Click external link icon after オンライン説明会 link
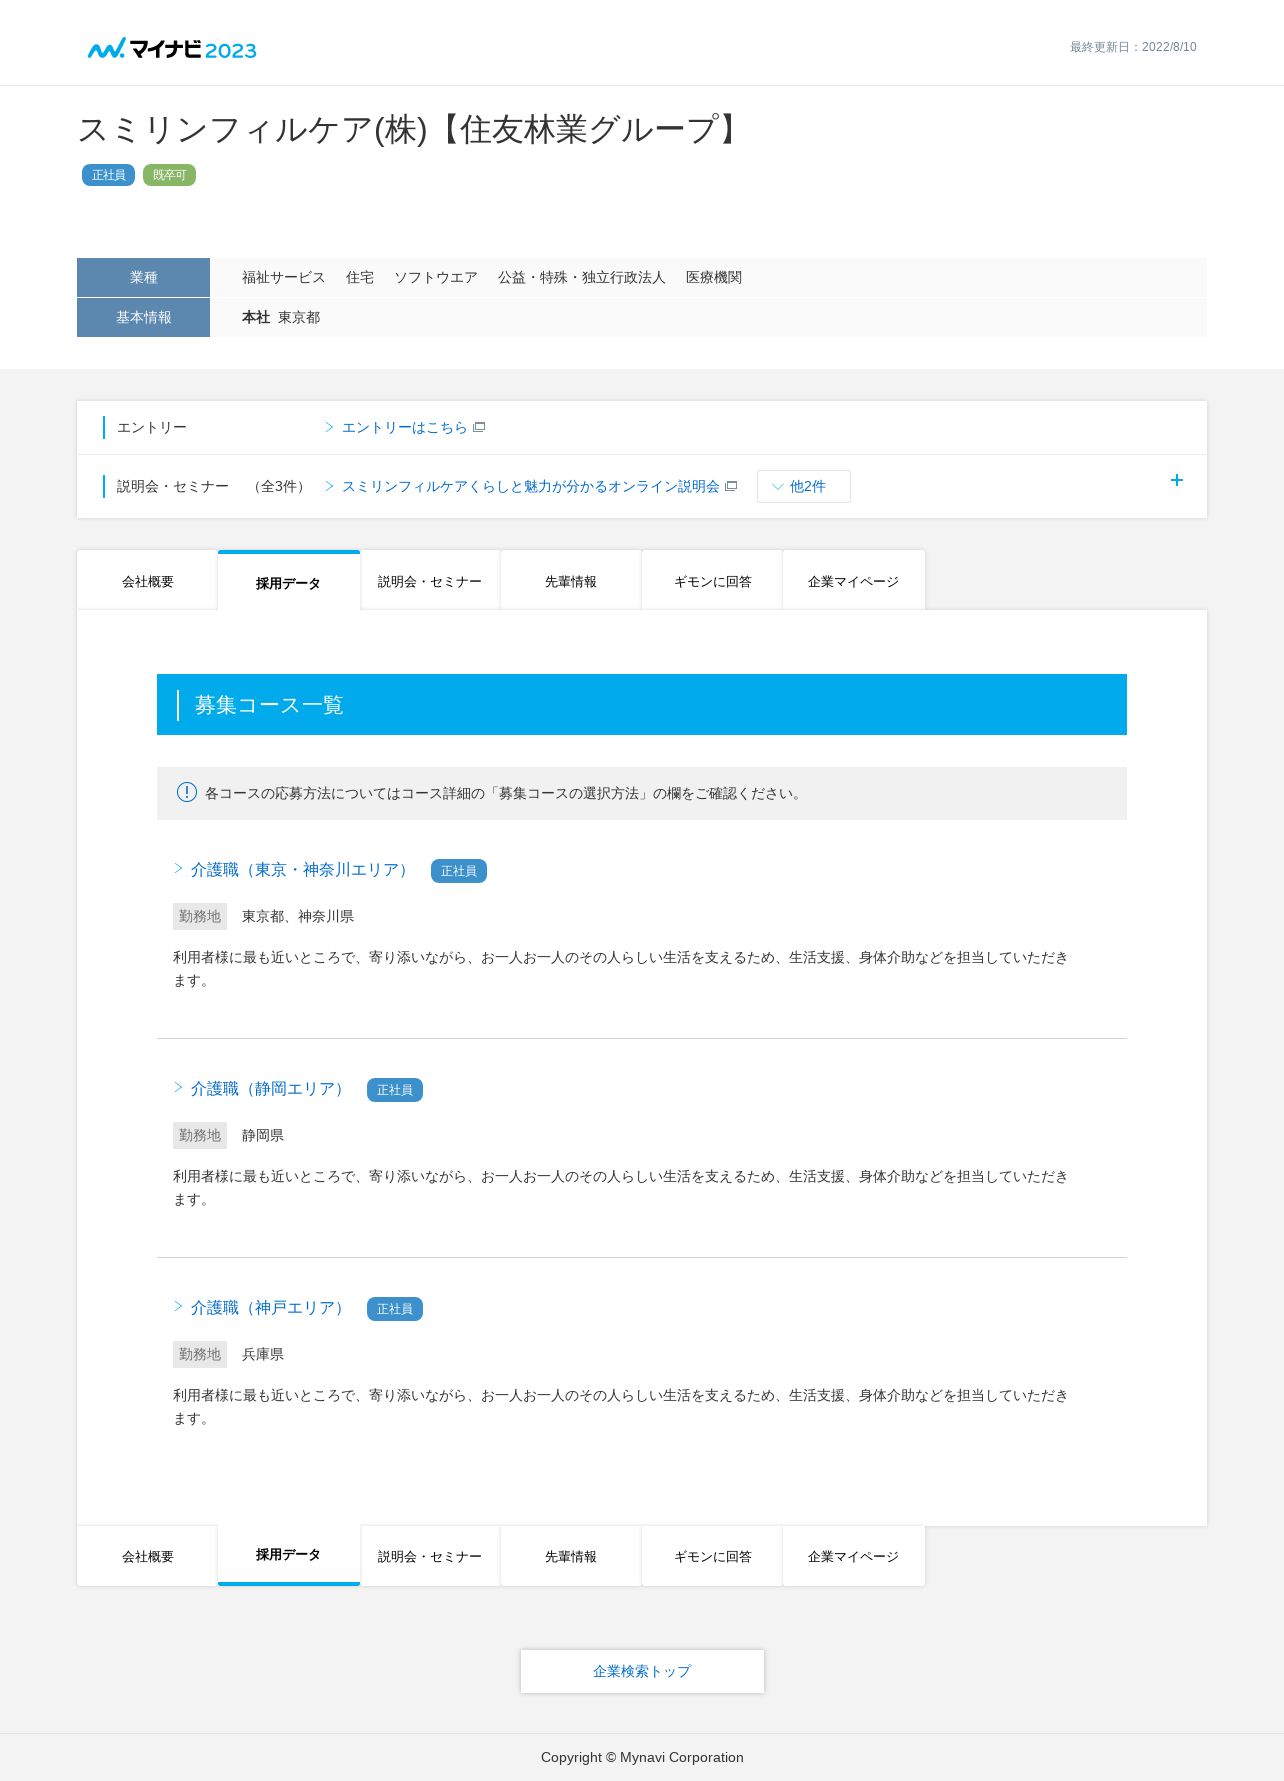The image size is (1284, 1781). pos(731,486)
